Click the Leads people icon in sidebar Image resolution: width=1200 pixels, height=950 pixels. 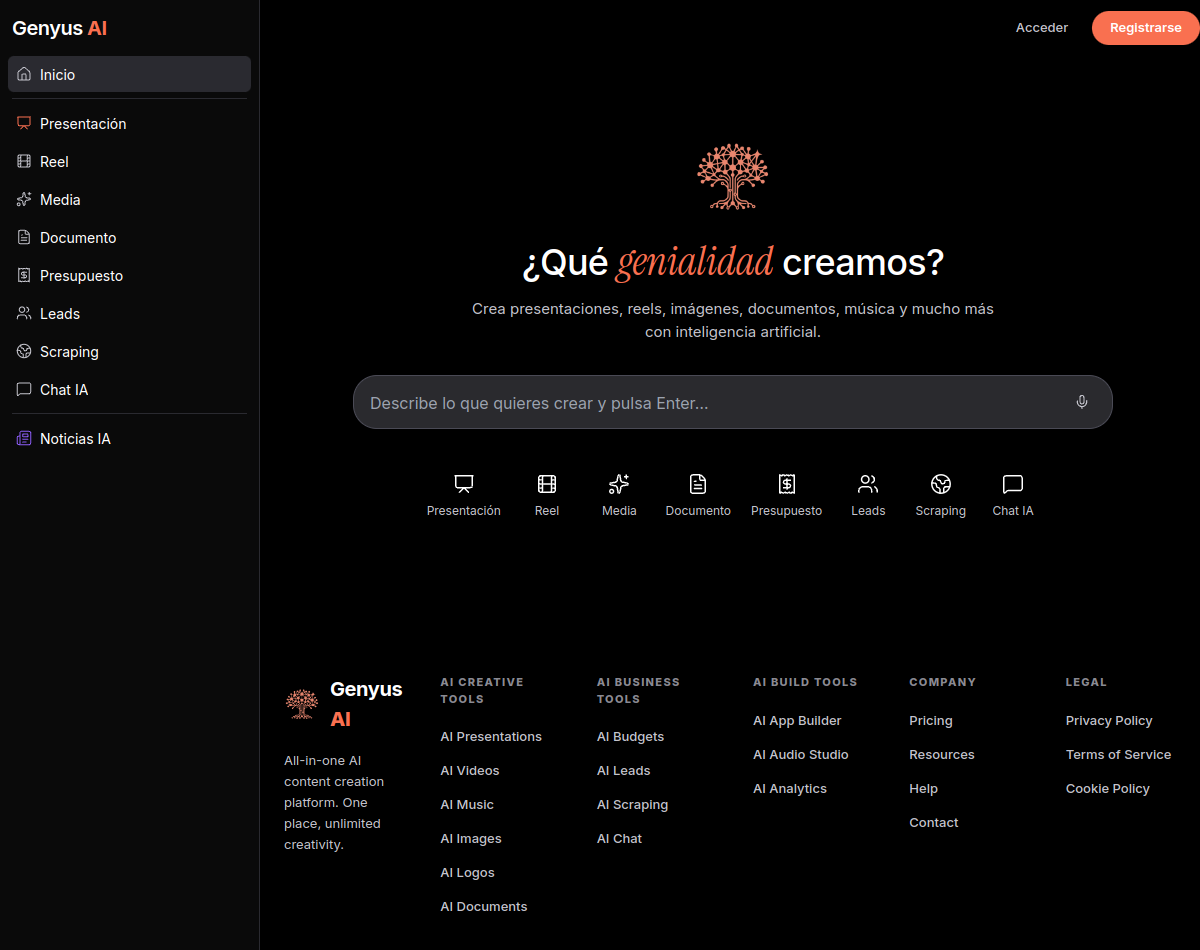[24, 314]
